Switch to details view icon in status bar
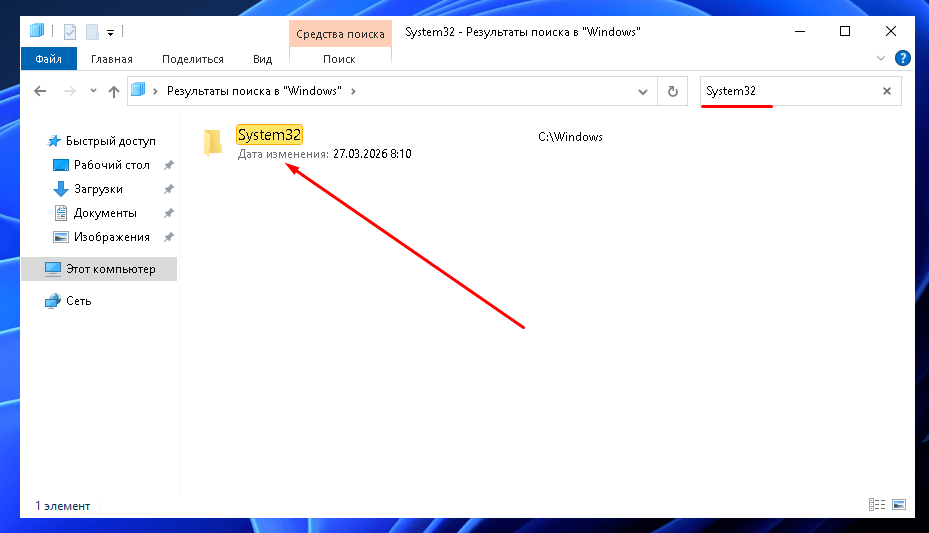The height and width of the screenshot is (533, 929). pyautogui.click(x=877, y=505)
